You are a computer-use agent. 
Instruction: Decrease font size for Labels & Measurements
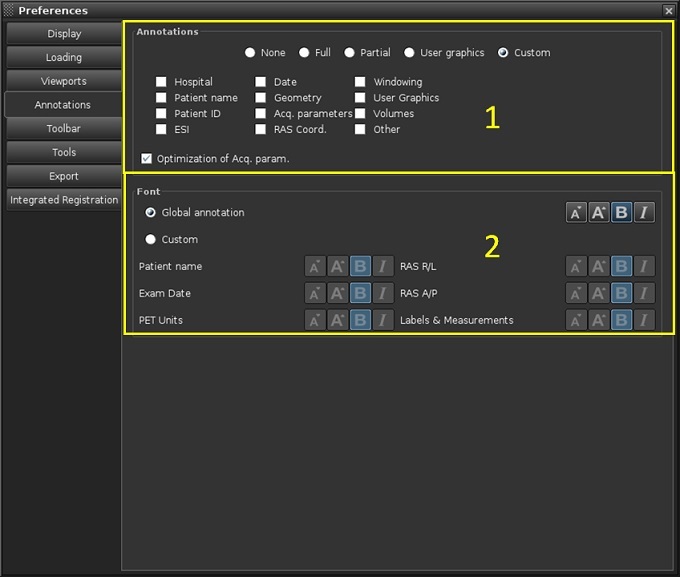coord(576,321)
